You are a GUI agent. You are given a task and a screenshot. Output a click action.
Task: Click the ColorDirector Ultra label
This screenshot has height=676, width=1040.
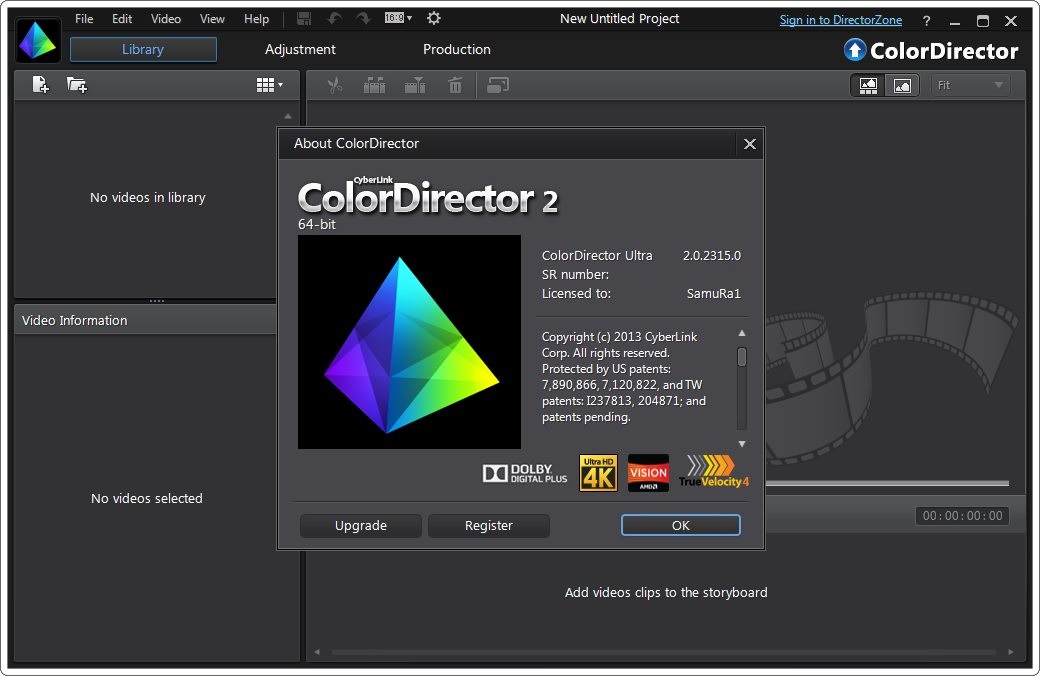(597, 255)
